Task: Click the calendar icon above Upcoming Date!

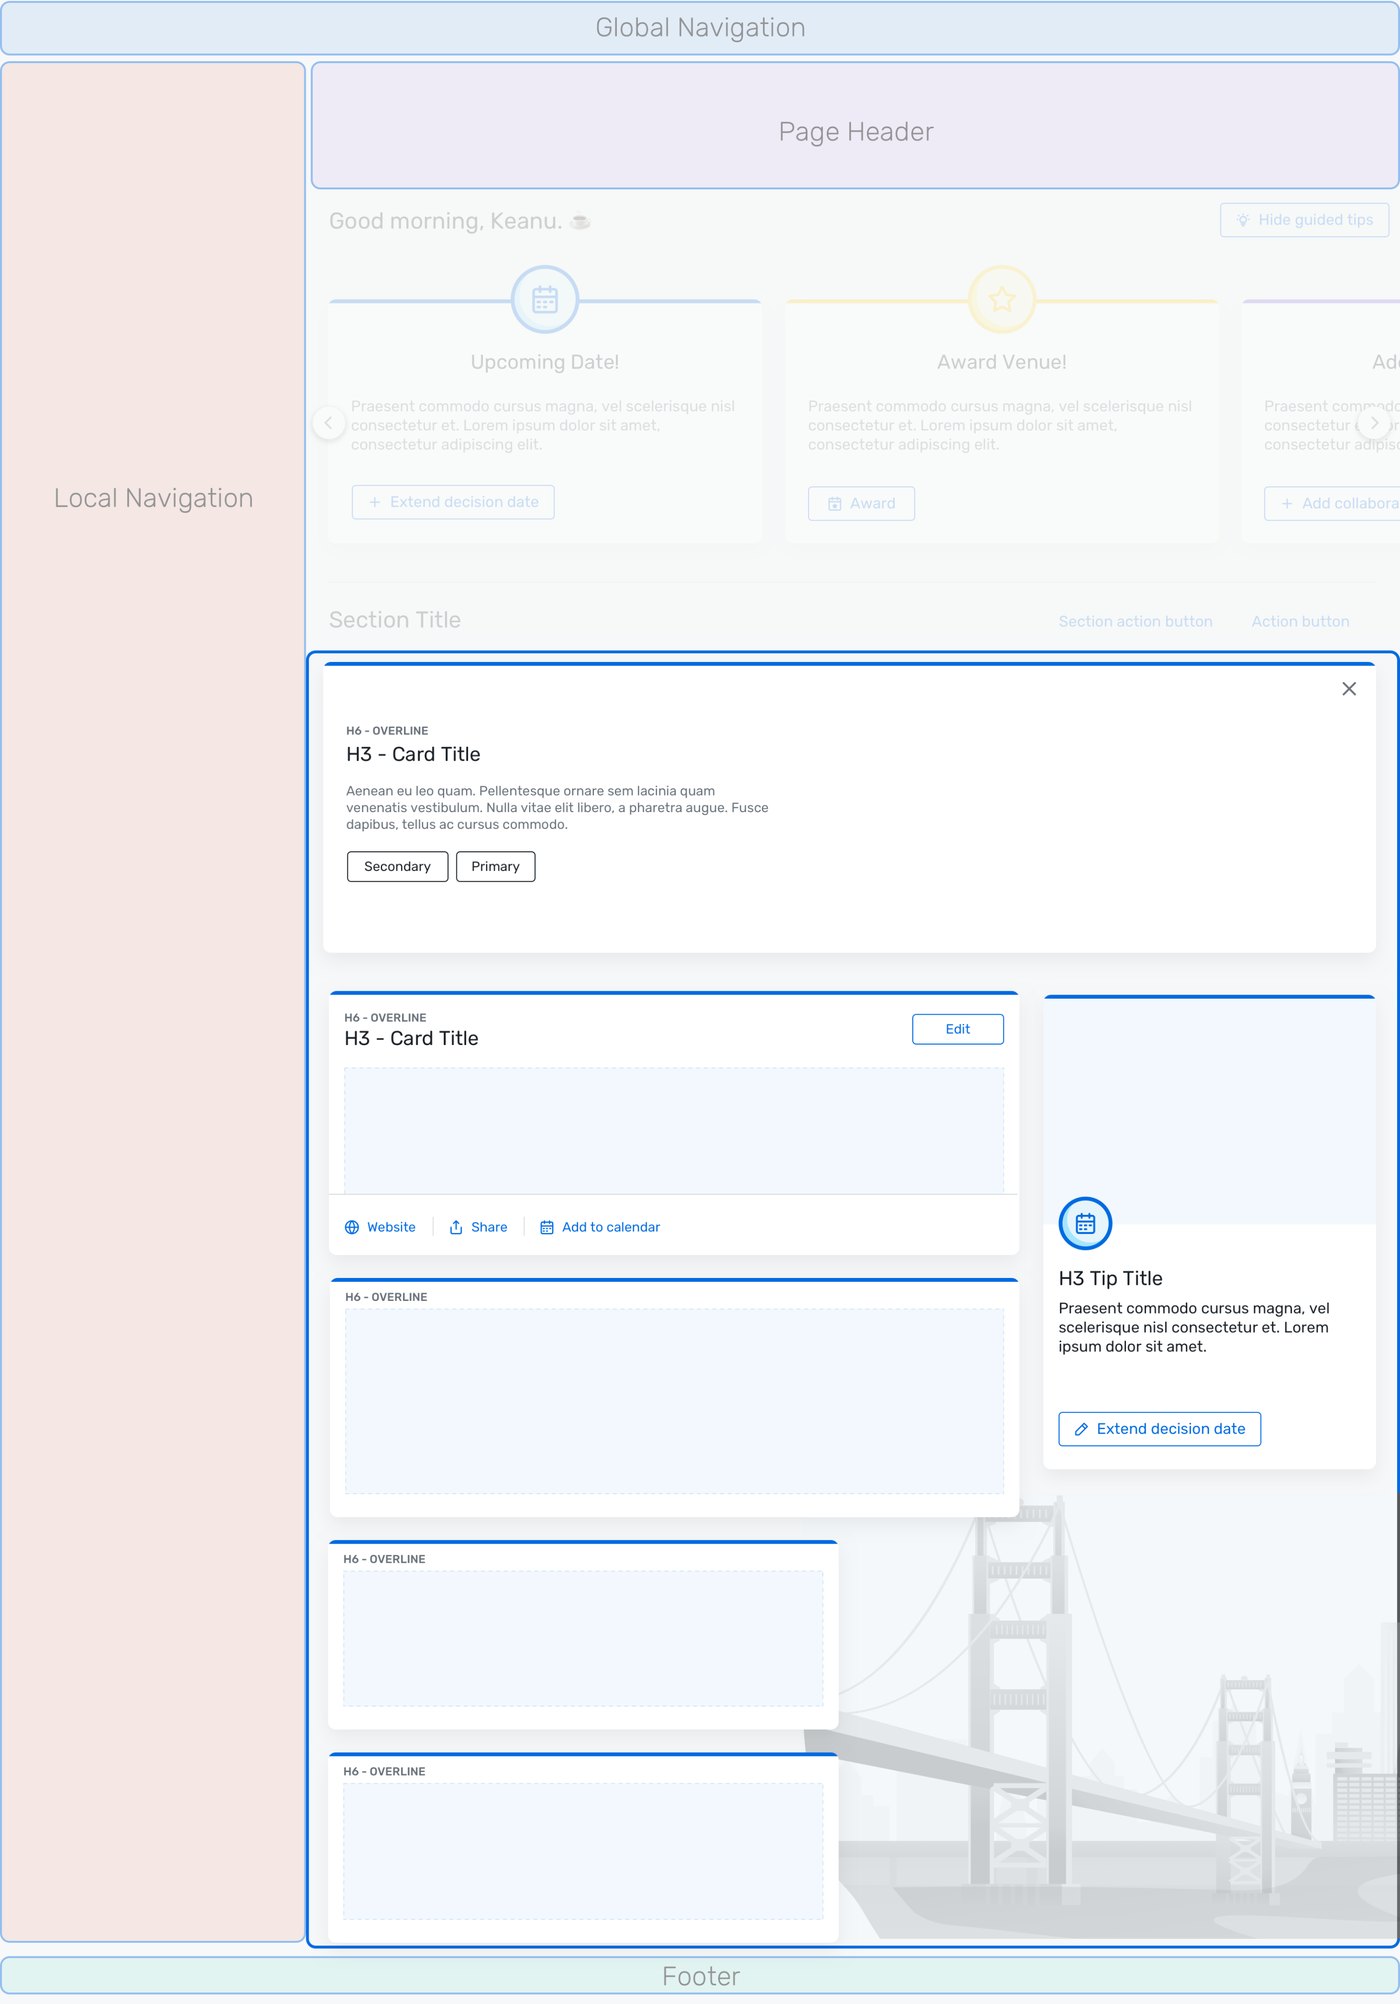Action: [x=545, y=299]
